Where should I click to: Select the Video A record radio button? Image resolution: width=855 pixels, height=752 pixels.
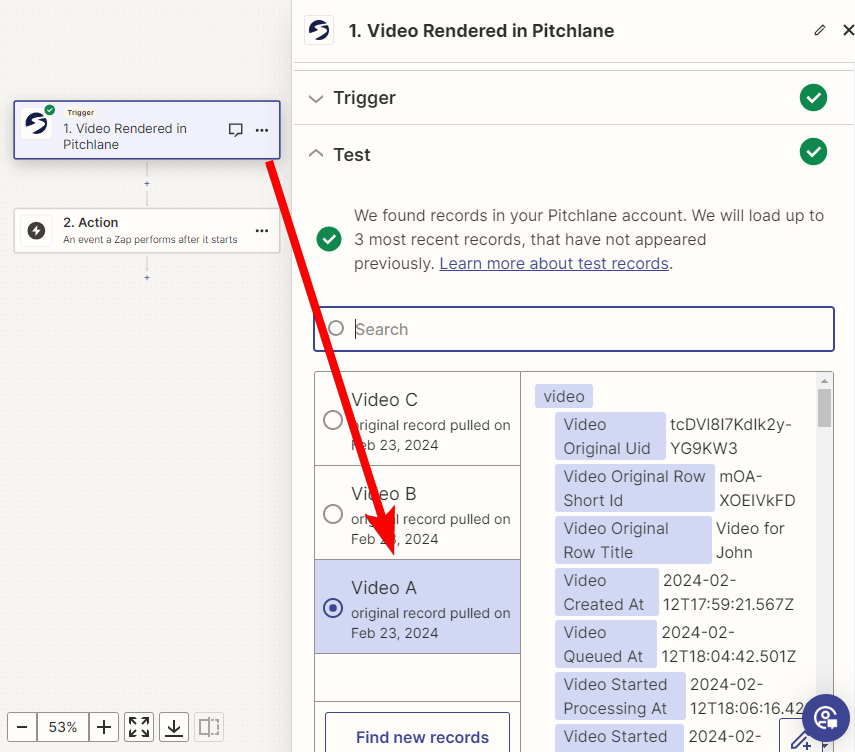(x=333, y=607)
